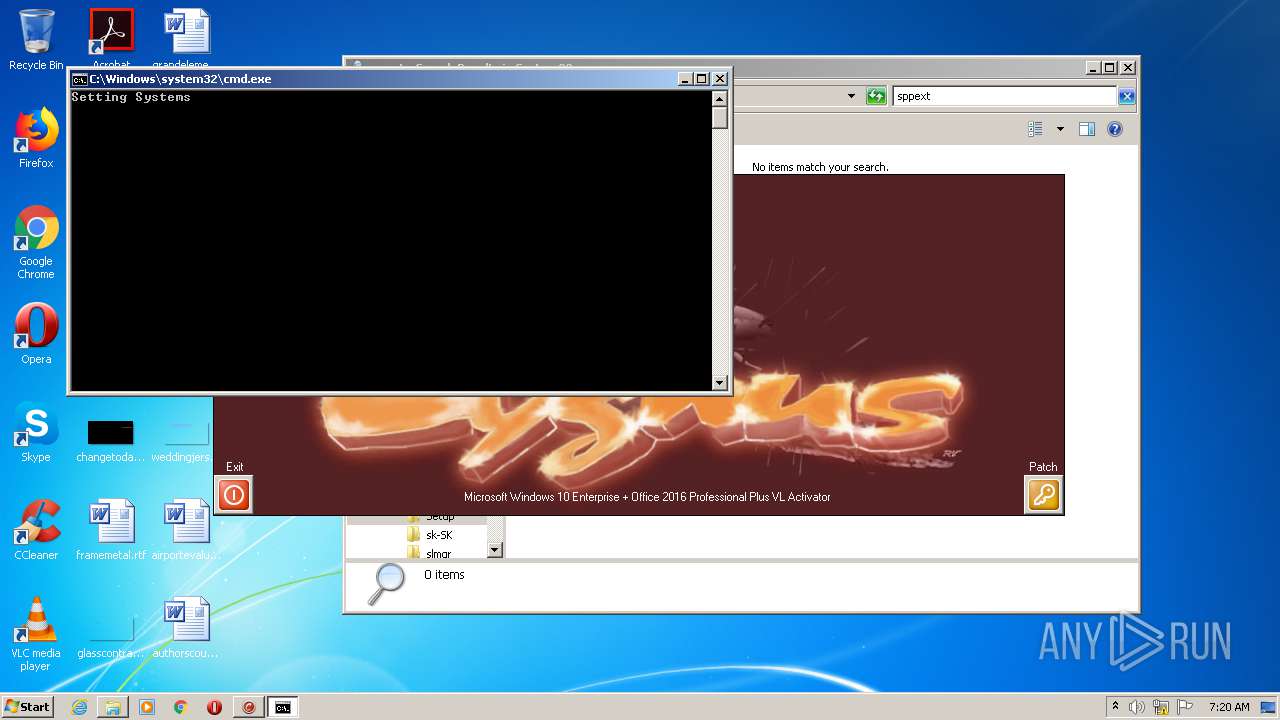1280x720 pixels.
Task: Click the 7:20 AM clock
Action: (1229, 707)
